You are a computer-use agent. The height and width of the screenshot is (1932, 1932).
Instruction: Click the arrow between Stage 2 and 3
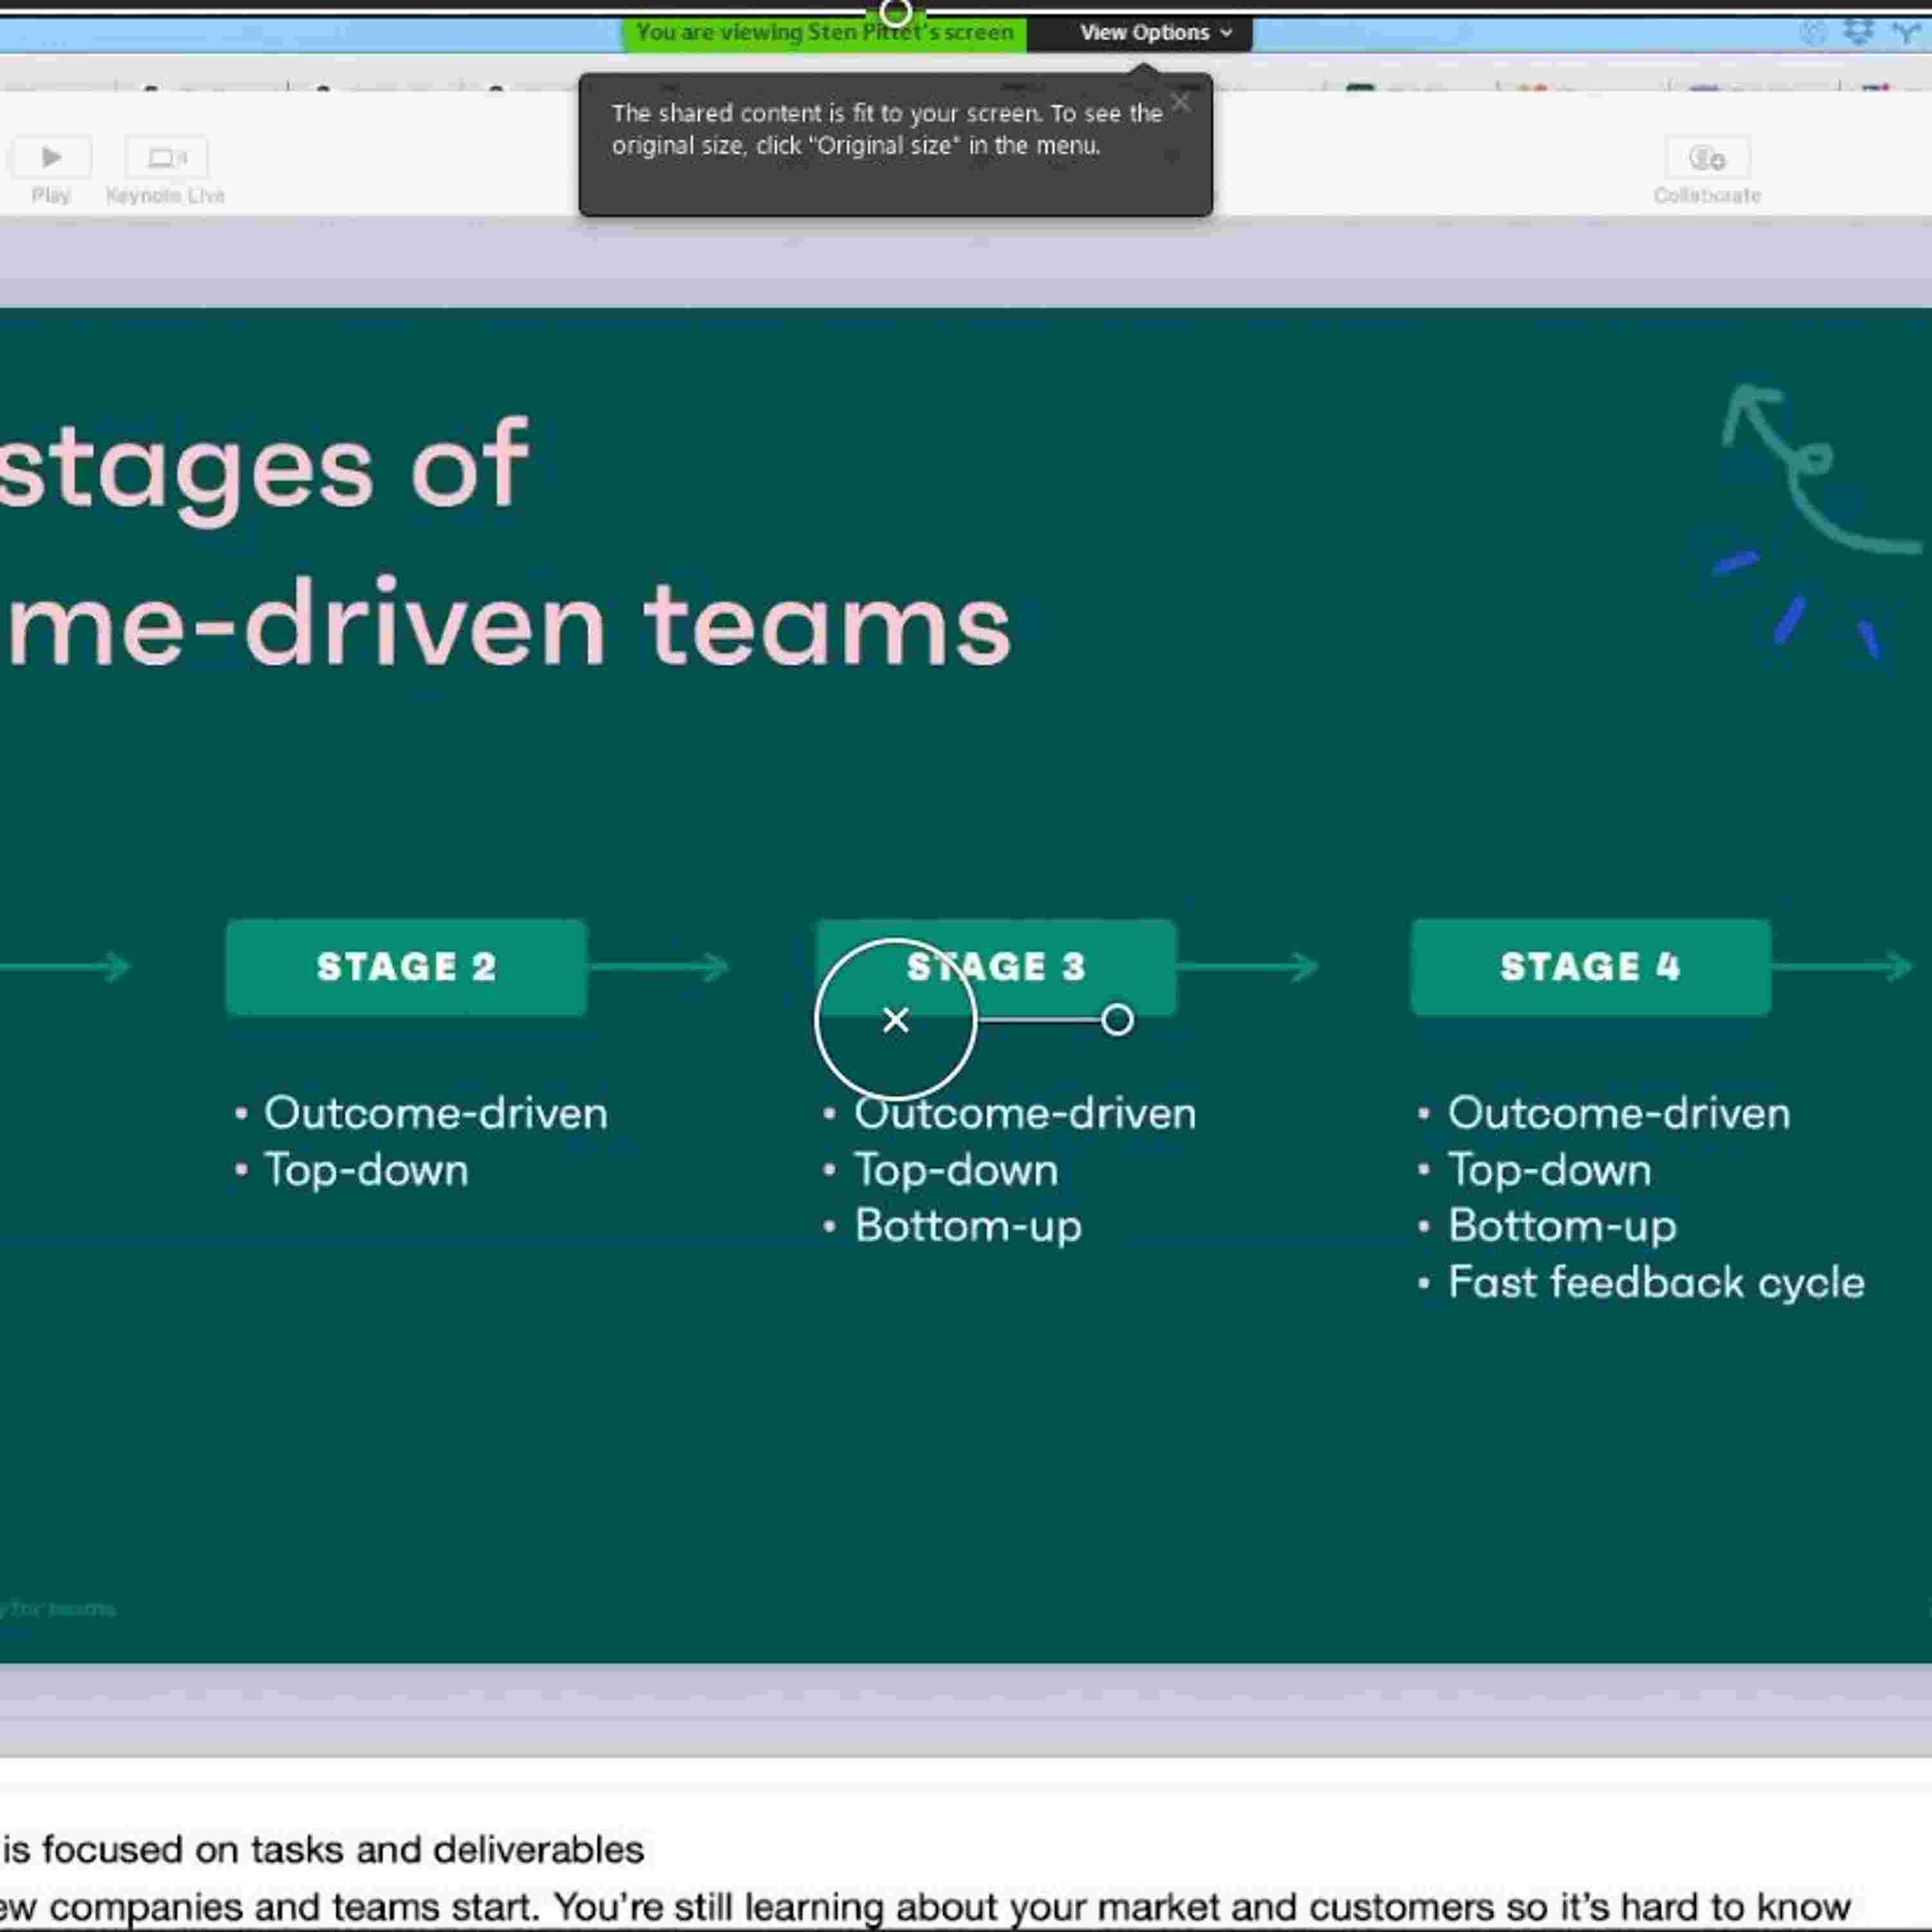pos(660,967)
